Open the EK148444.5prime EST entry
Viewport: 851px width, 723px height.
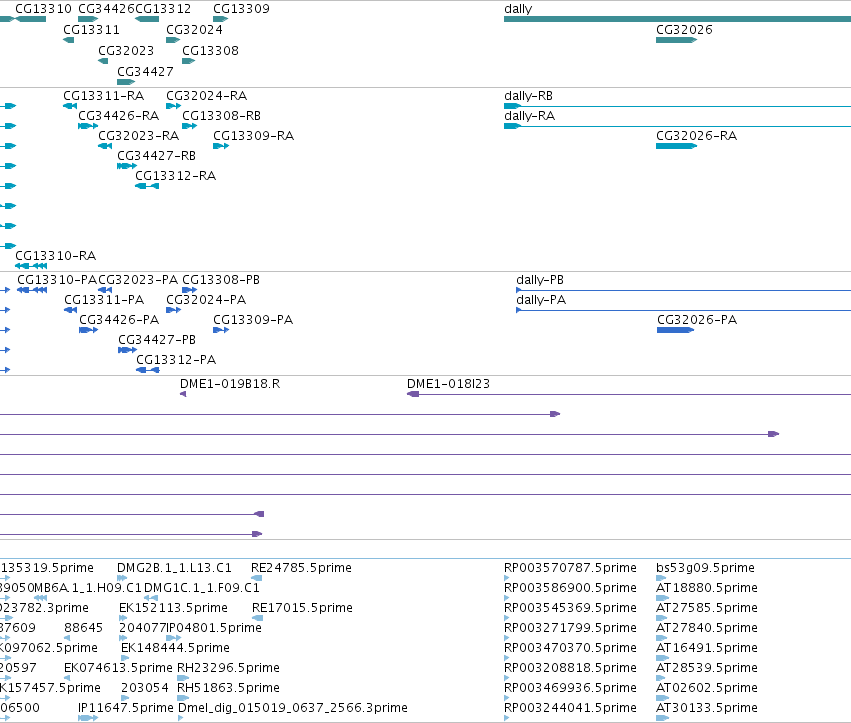coord(124,658)
